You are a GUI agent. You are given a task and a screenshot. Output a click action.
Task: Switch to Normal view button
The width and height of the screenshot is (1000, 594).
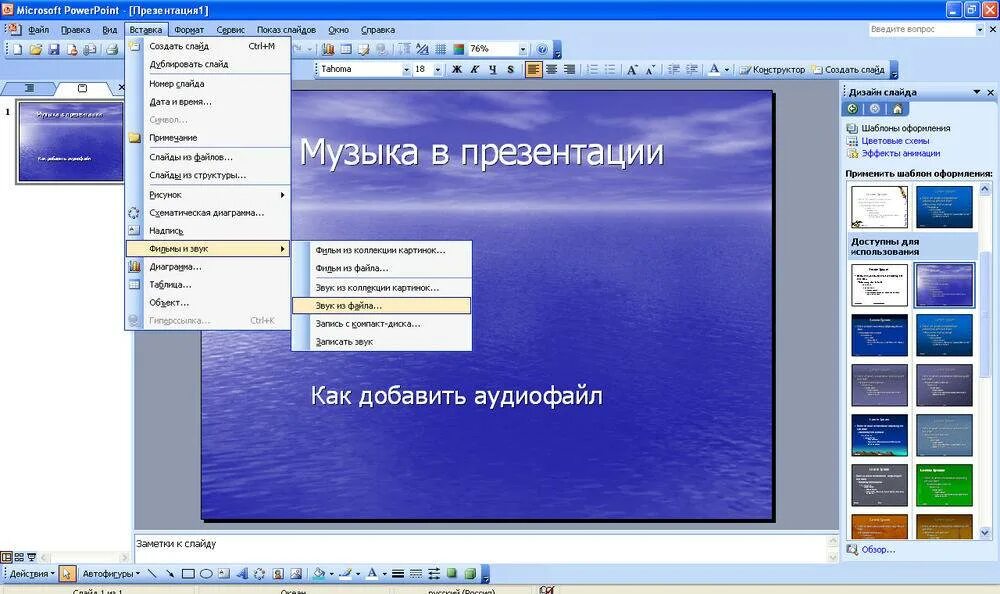(x=6, y=557)
